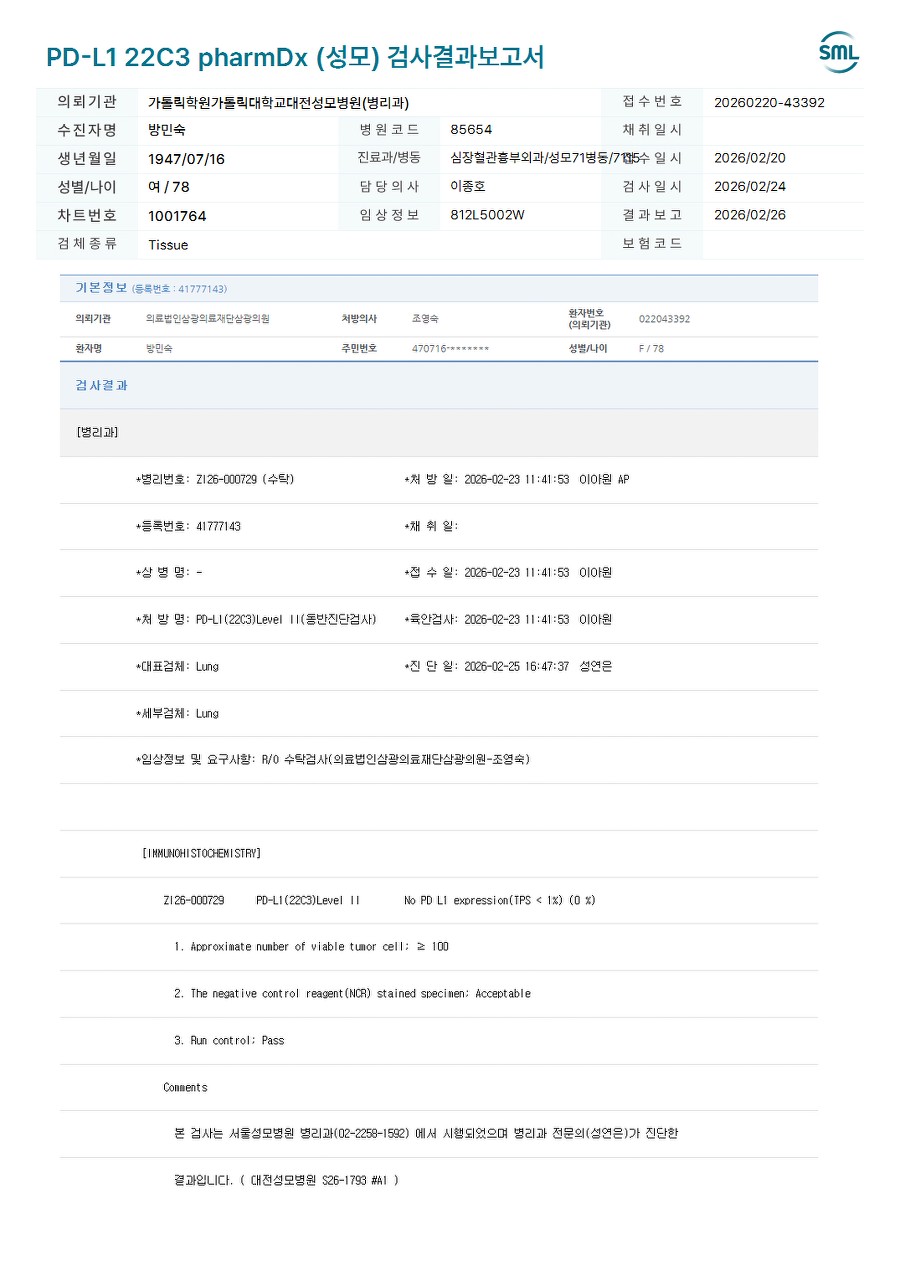
Task: Click the 기본정보 section heading
Action: click(x=102, y=288)
